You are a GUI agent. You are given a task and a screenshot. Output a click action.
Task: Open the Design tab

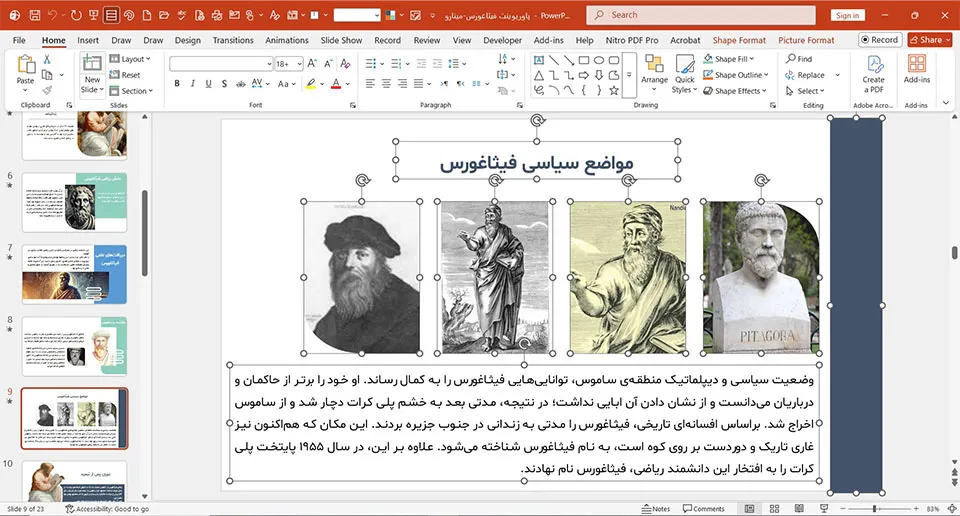[187, 40]
